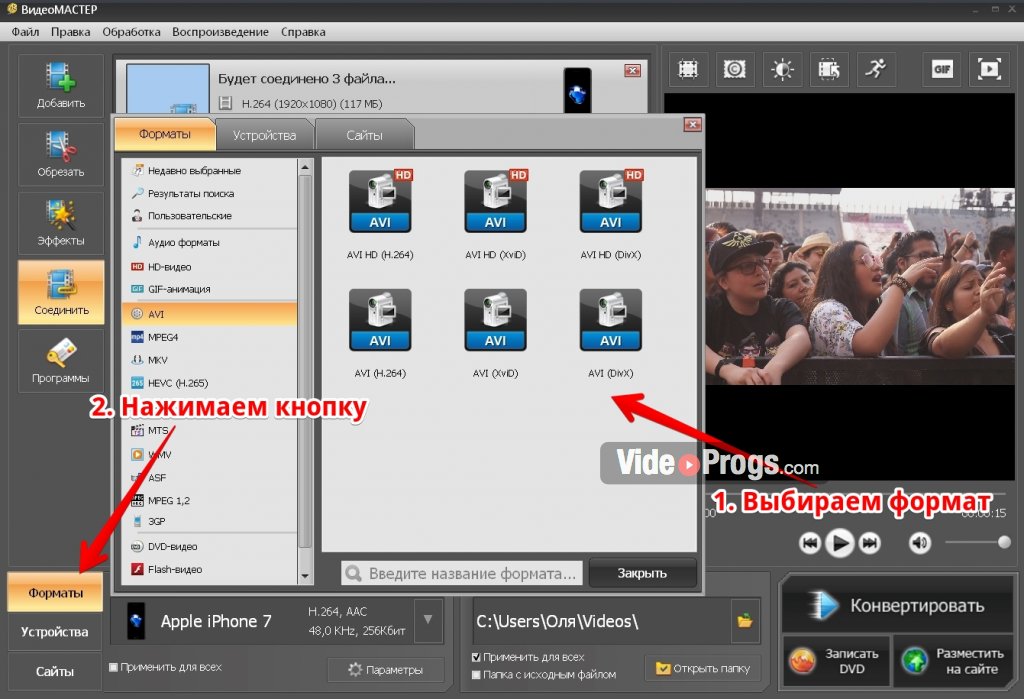This screenshot has width=1024, height=699.
Task: Click the bottom-left Устройства button
Action: (x=55, y=632)
